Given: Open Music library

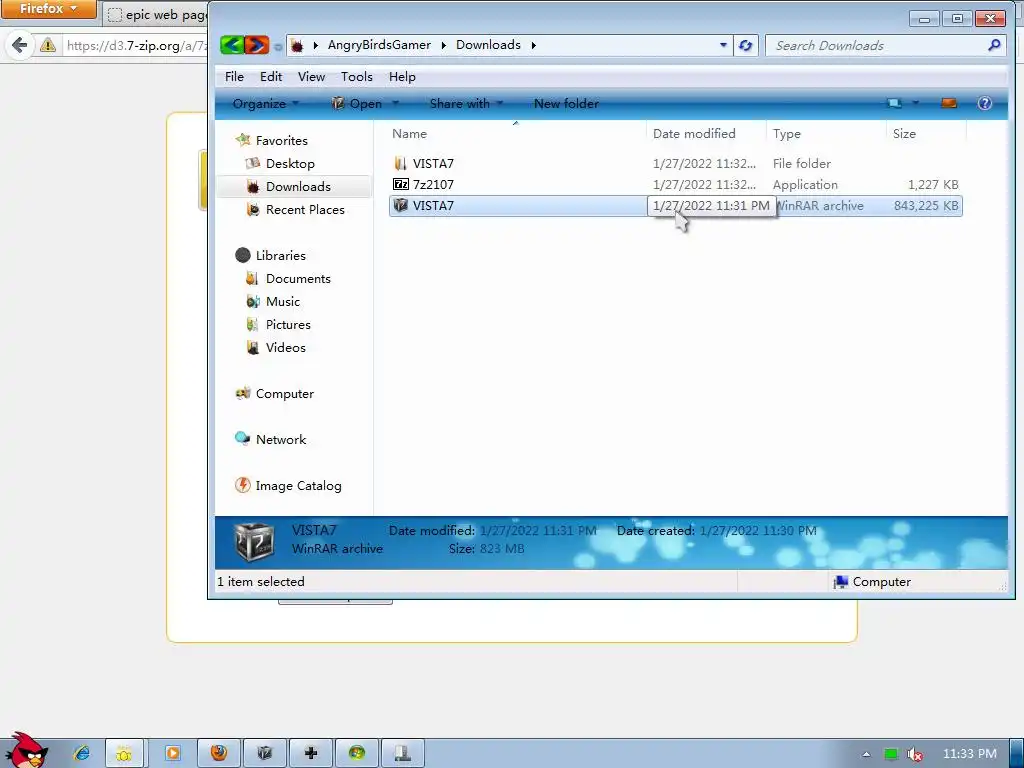Looking at the screenshot, I should pyautogui.click(x=282, y=302).
